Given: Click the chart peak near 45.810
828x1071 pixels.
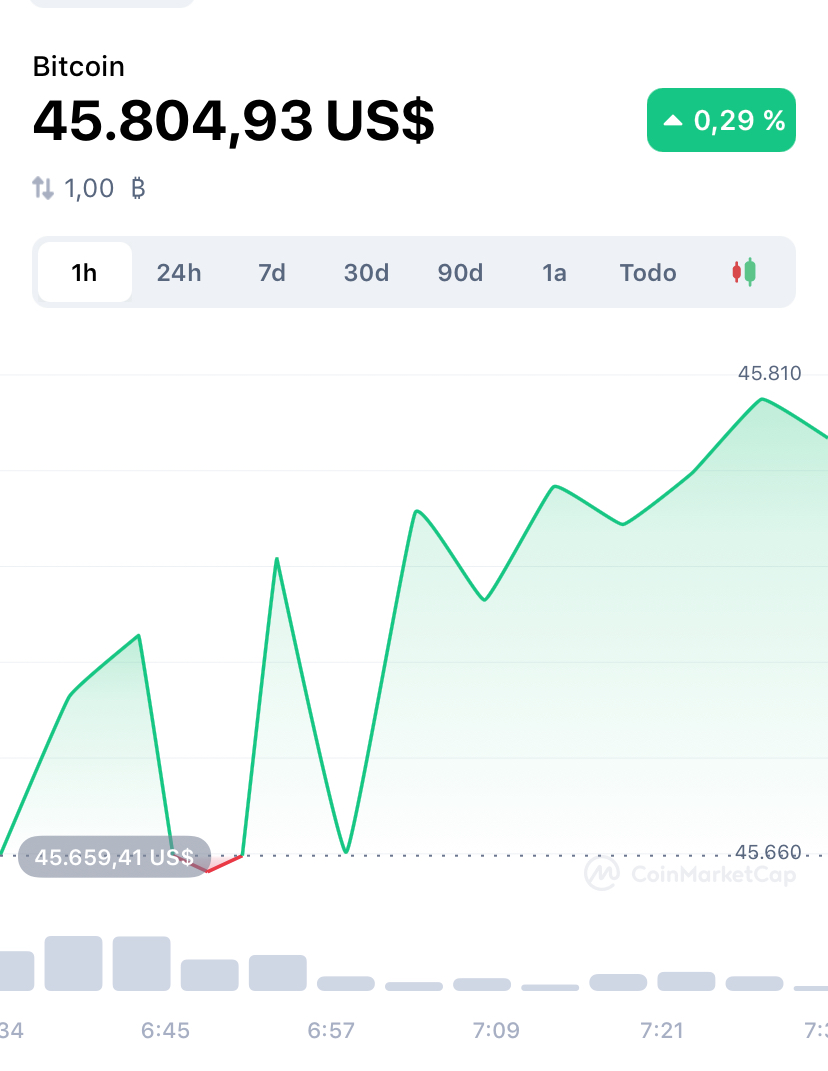Looking at the screenshot, I should tap(762, 399).
